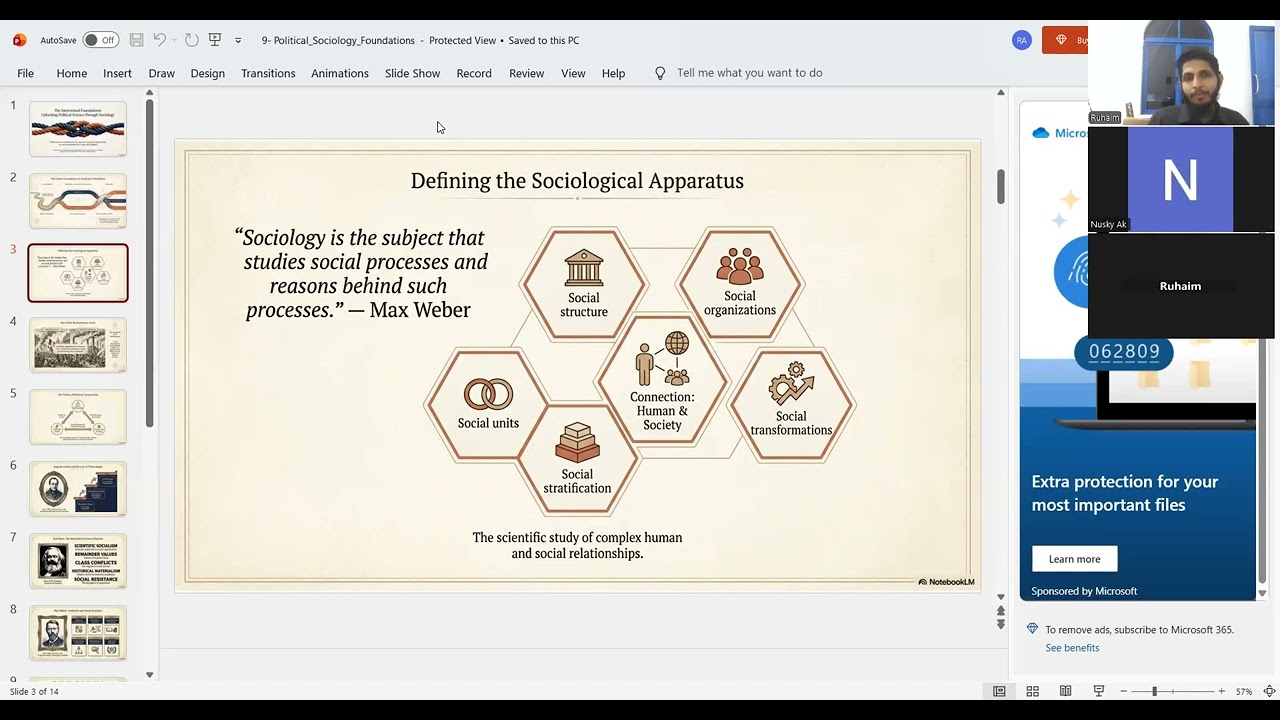Click the PowerPoint app icon
Viewport: 1280px width, 720px height.
19,40
